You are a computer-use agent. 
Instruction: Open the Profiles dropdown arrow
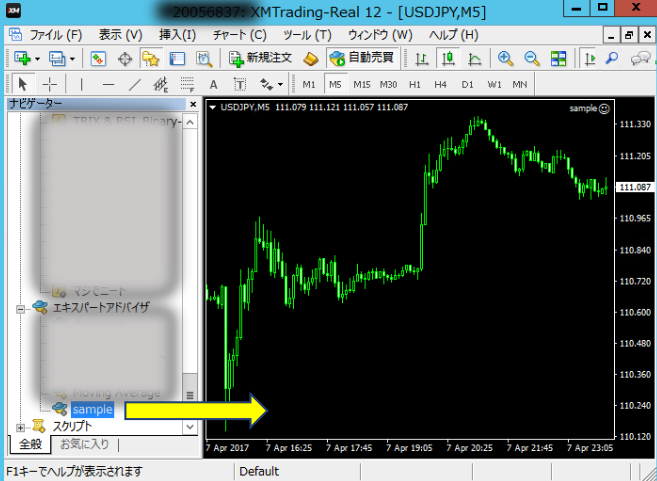(x=72, y=59)
